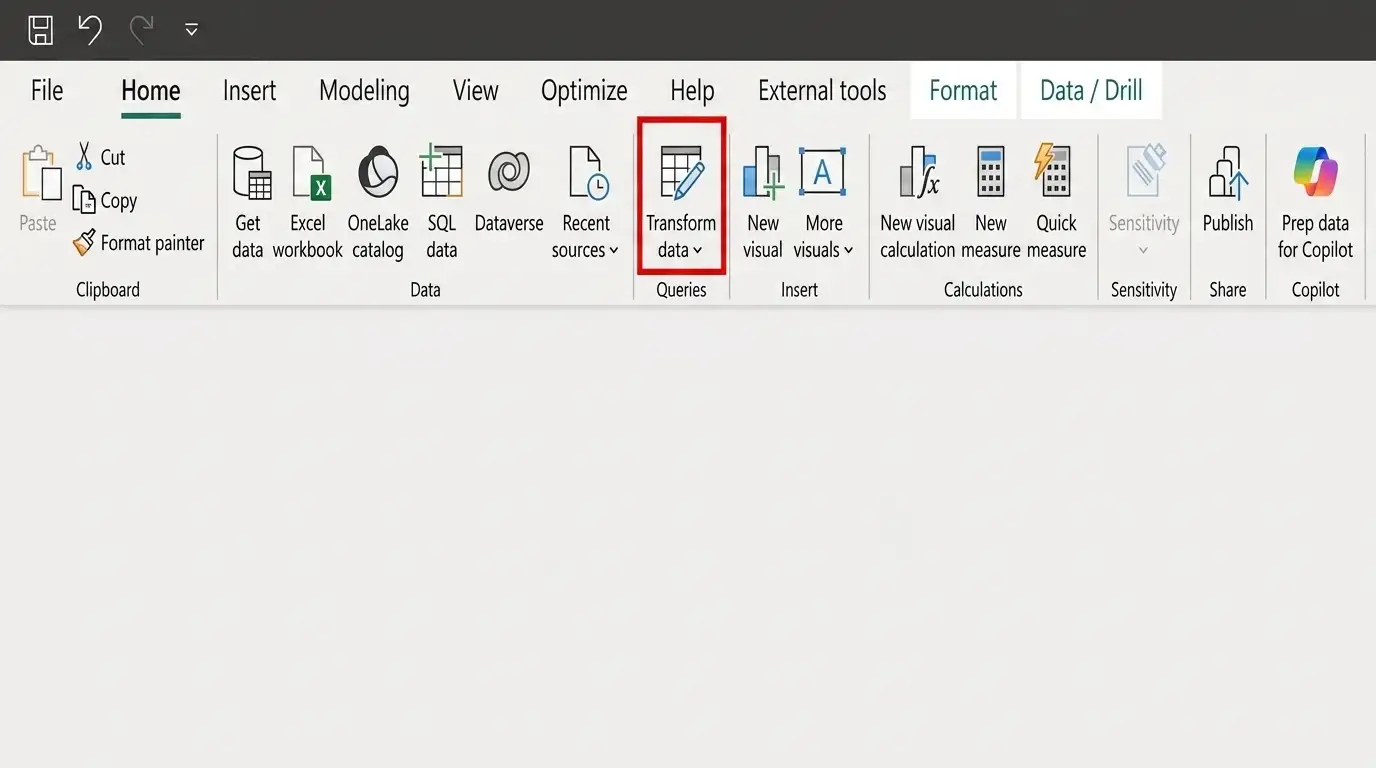This screenshot has width=1376, height=768.
Task: Expand the Transform data dropdown
Action: tap(681, 204)
